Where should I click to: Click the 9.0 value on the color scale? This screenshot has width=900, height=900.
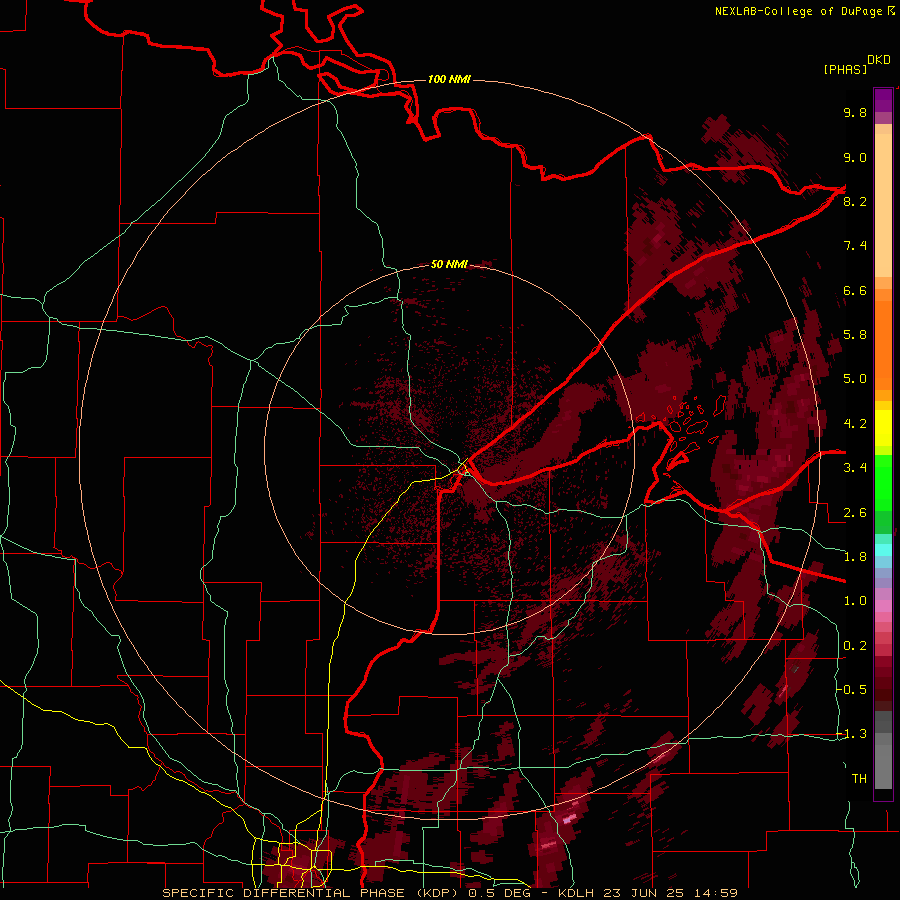point(855,157)
